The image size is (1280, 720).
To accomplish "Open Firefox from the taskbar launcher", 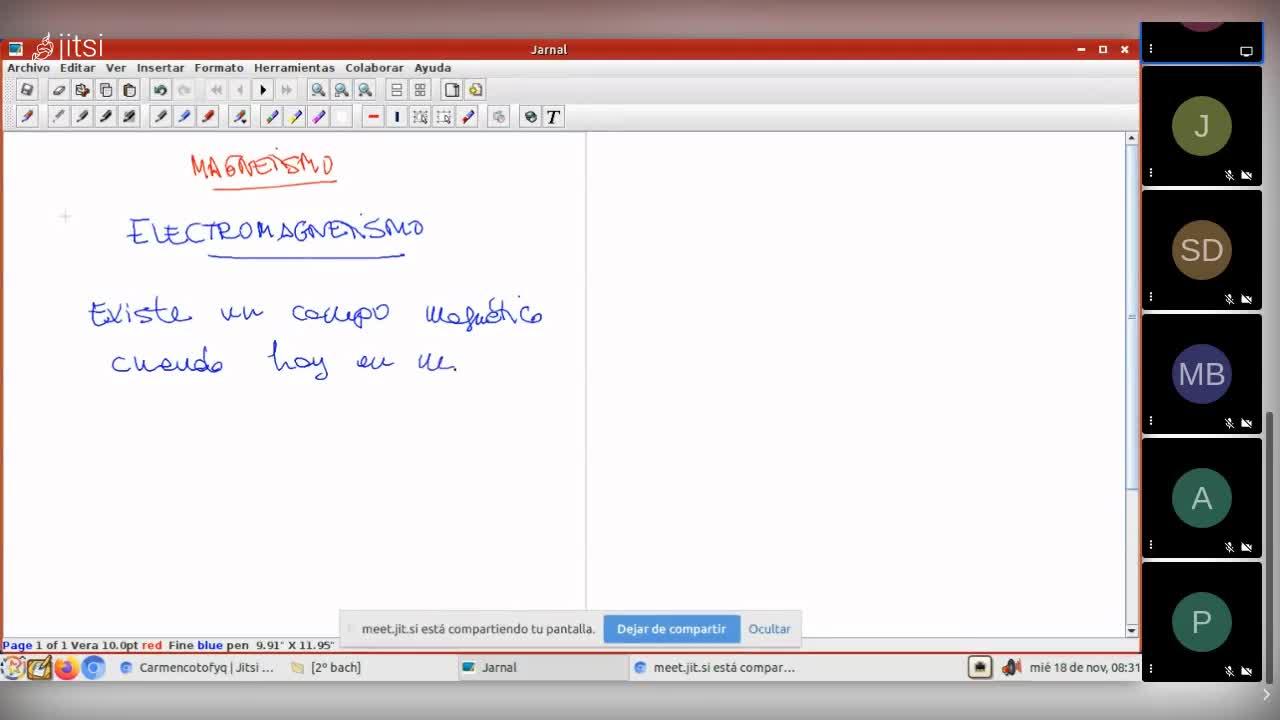I will [x=67, y=667].
